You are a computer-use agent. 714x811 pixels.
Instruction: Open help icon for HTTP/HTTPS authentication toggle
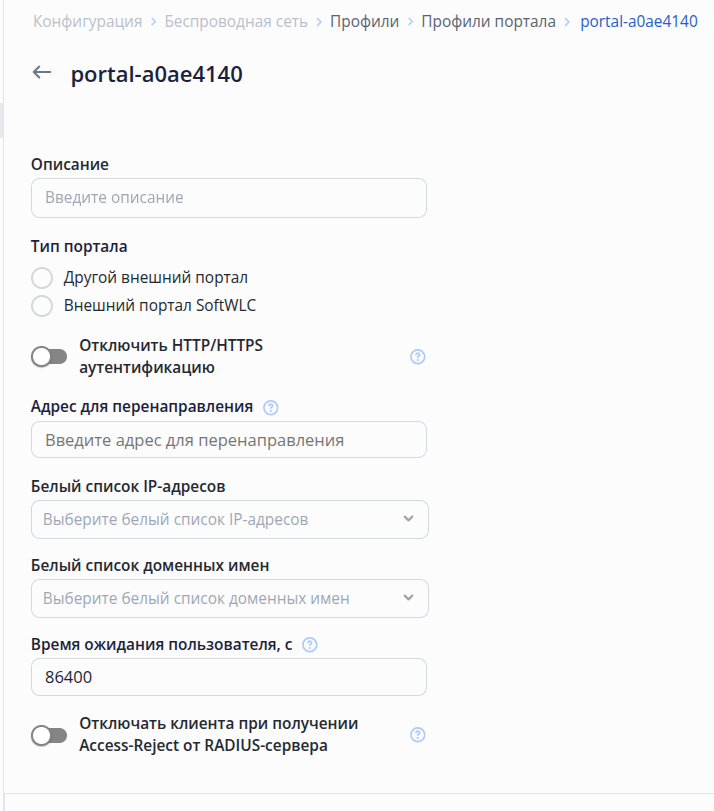click(418, 357)
